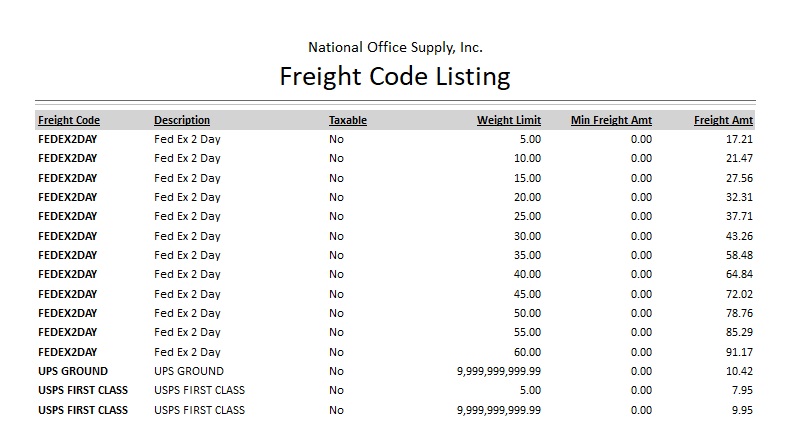The height and width of the screenshot is (442, 802).
Task: Click the Taxable column header
Action: (348, 121)
